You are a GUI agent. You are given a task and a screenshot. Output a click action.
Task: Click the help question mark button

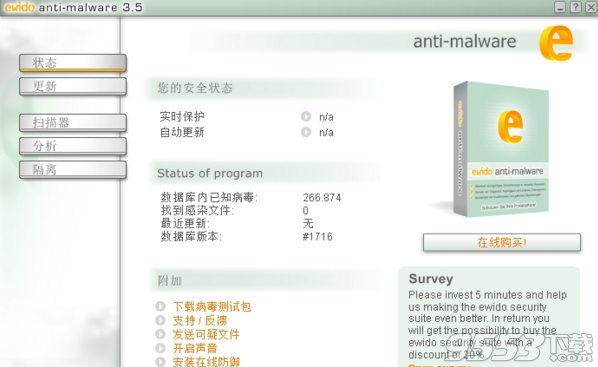575,7
